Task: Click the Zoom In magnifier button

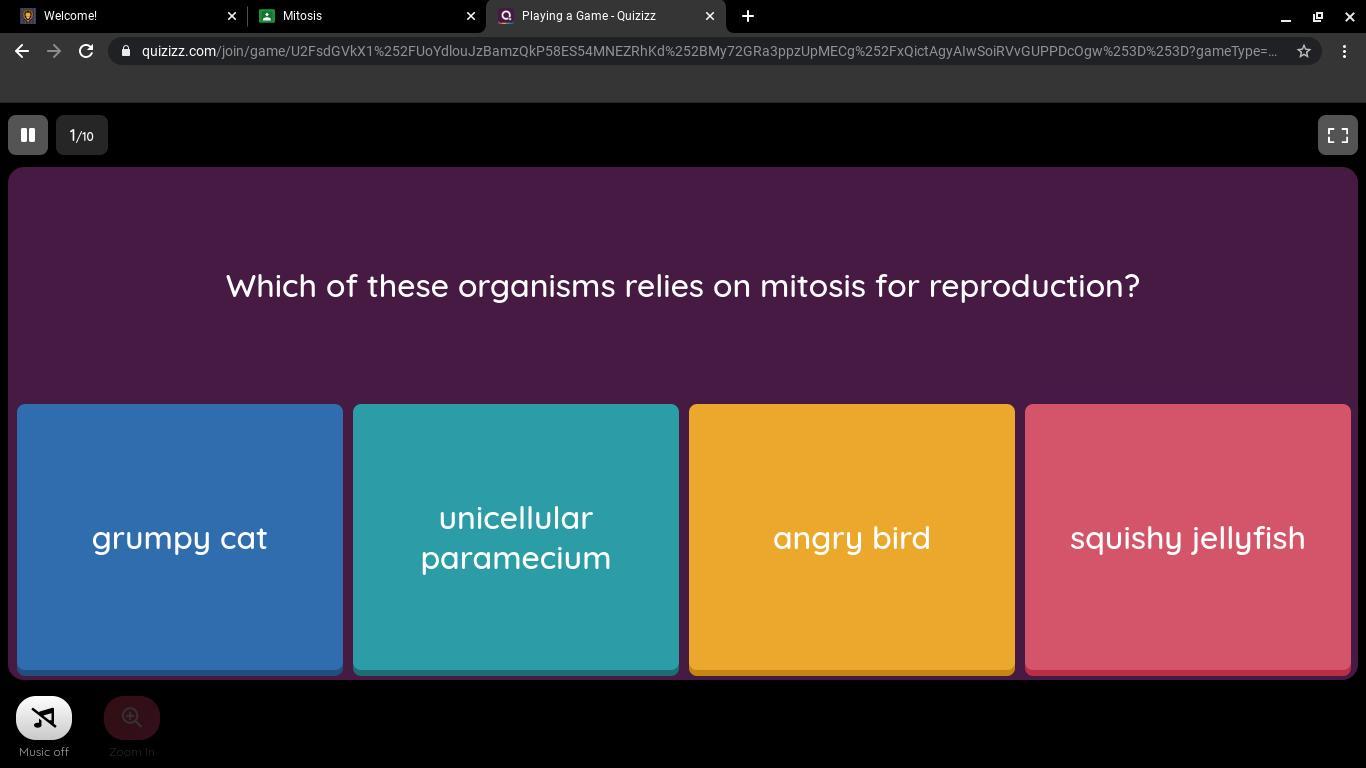Action: point(132,718)
